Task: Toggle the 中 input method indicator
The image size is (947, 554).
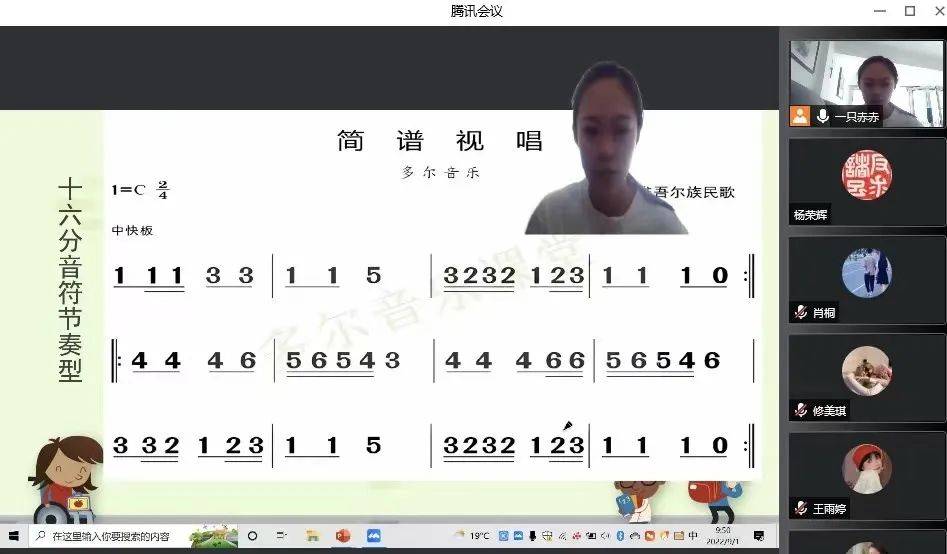Action: (693, 536)
